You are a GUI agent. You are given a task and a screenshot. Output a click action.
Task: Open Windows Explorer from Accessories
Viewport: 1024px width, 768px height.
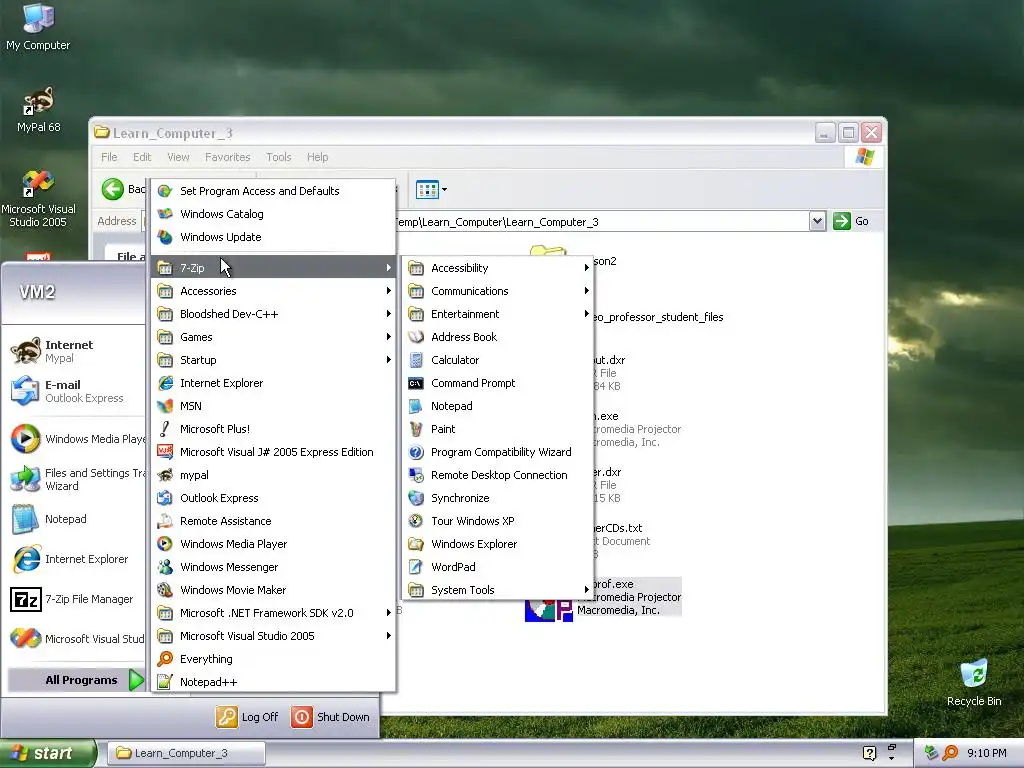[498, 544]
